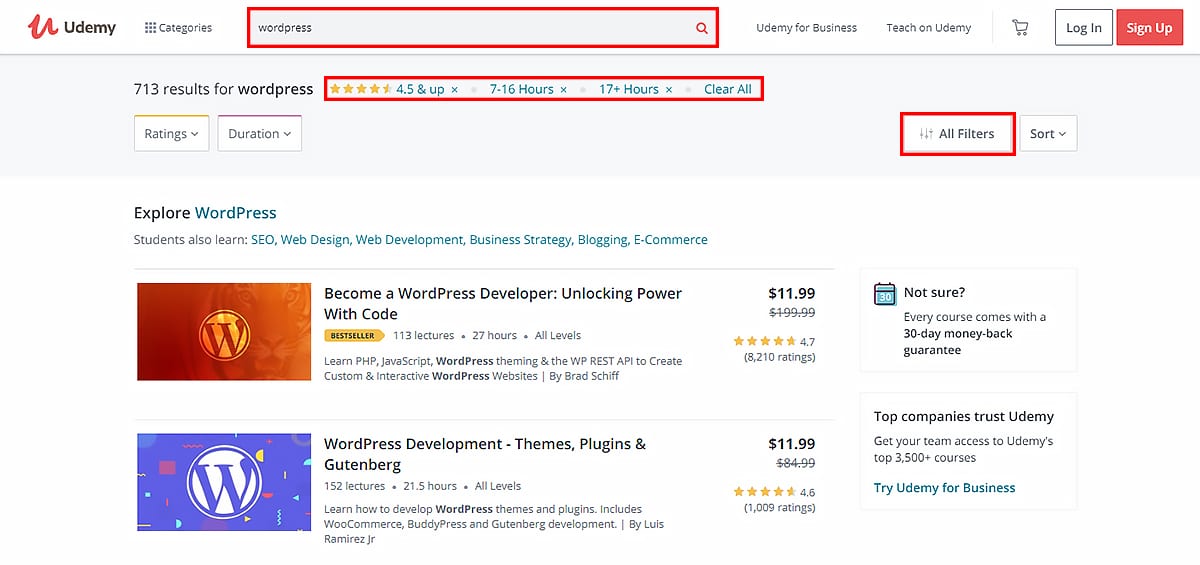Click the 'Not sure?' heading
Screen dimensions: 1200x565
(934, 293)
